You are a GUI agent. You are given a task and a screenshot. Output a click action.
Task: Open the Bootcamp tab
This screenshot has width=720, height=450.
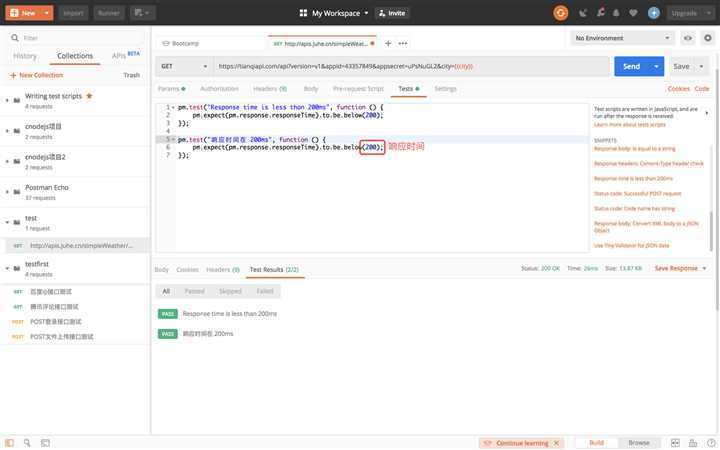point(181,43)
